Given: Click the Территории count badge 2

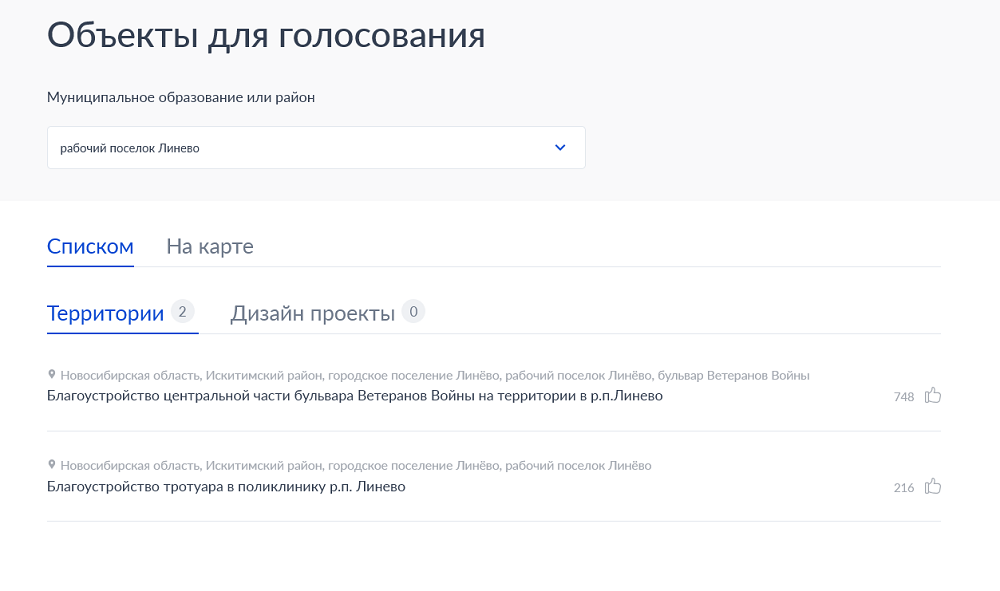Looking at the screenshot, I should [x=182, y=312].
